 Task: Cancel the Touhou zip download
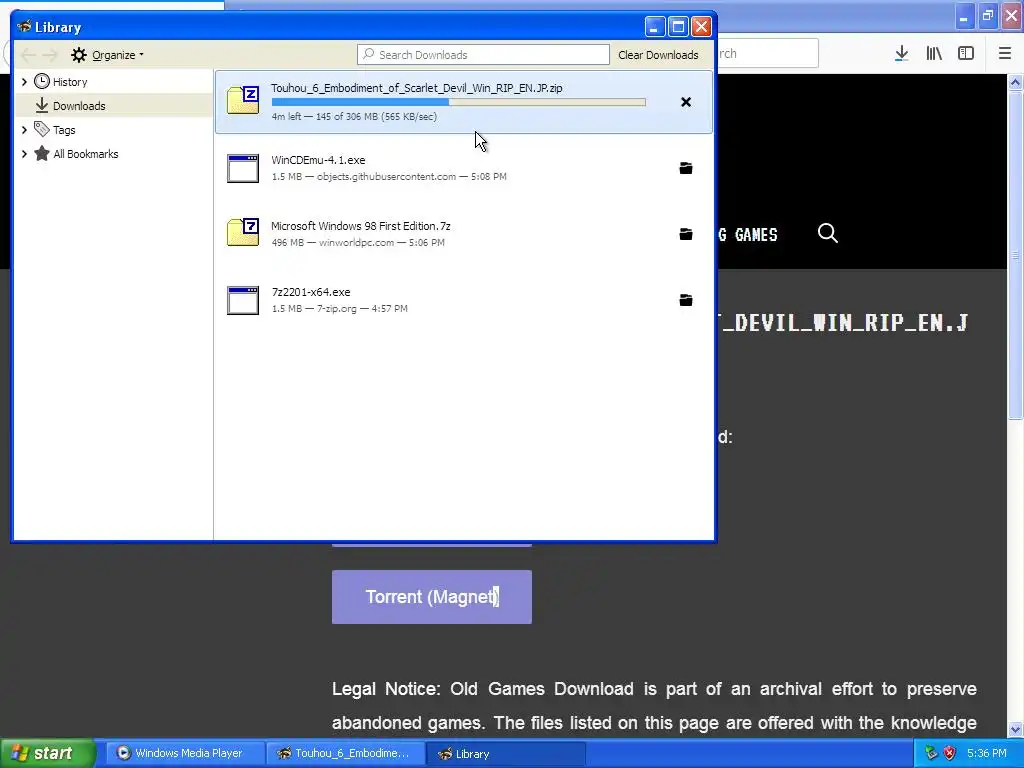point(686,102)
